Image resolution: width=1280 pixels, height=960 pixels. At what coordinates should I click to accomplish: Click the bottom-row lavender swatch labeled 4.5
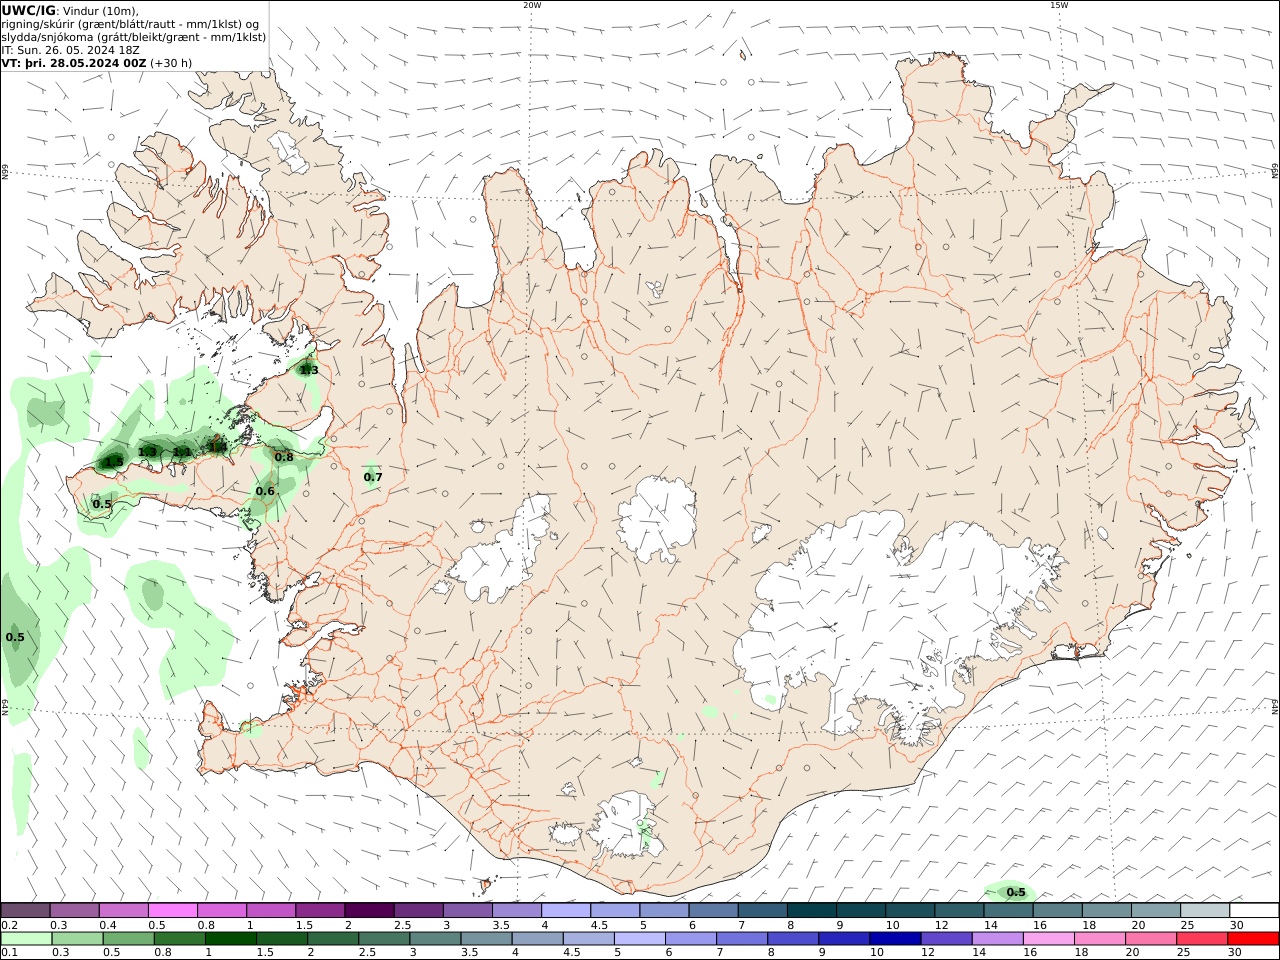pos(587,938)
